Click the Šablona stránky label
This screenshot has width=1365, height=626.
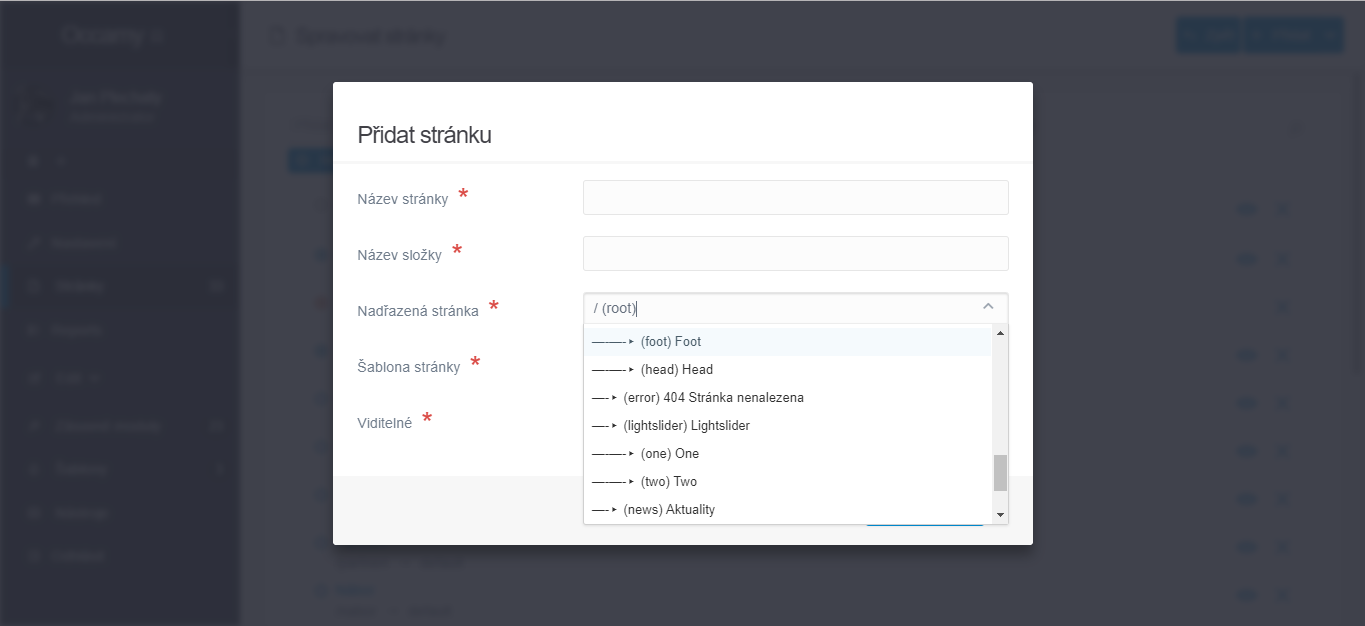tap(409, 367)
